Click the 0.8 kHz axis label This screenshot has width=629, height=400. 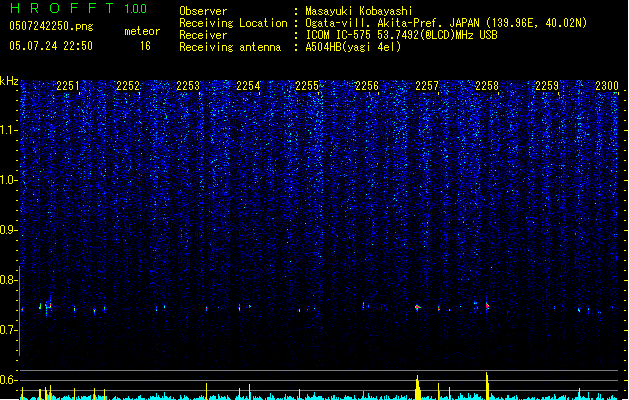coord(8,280)
